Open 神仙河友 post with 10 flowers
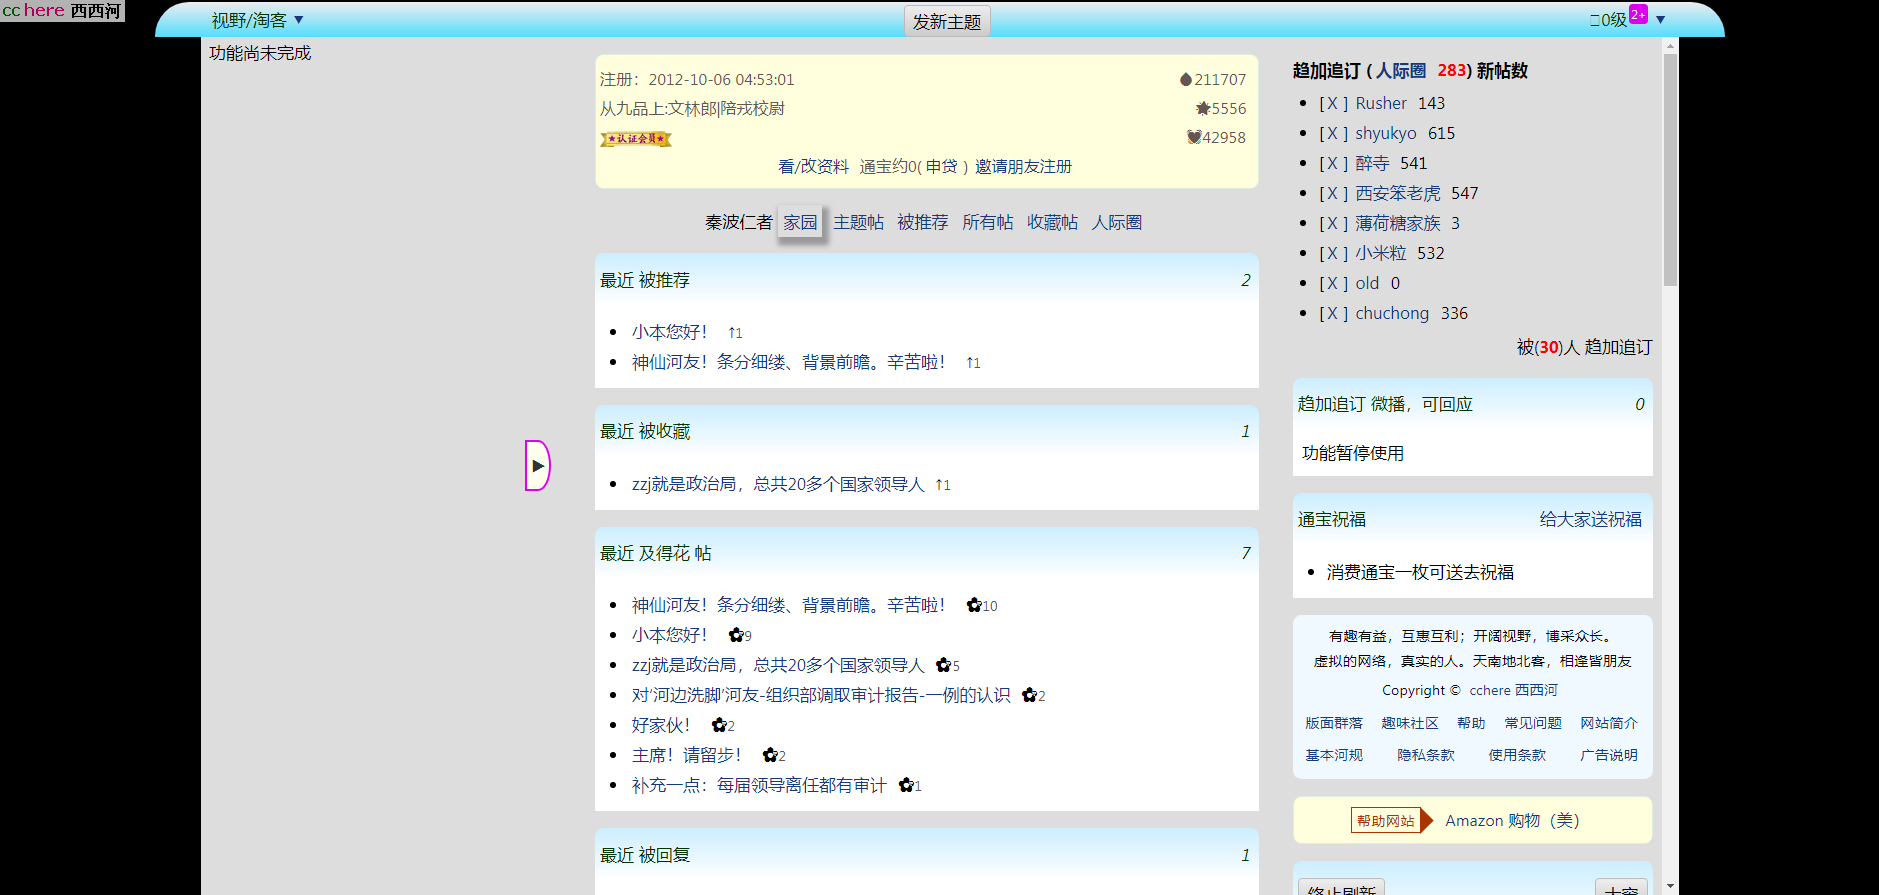Screen dimensions: 1879x895 click(x=789, y=605)
